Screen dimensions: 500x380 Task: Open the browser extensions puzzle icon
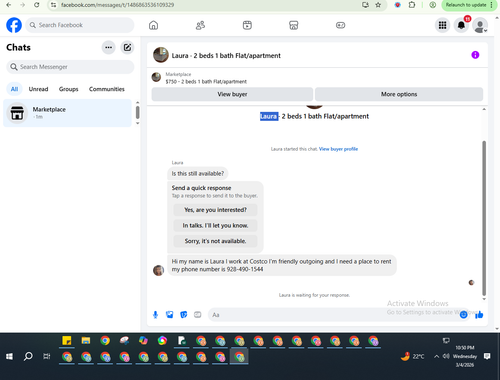[x=412, y=5]
